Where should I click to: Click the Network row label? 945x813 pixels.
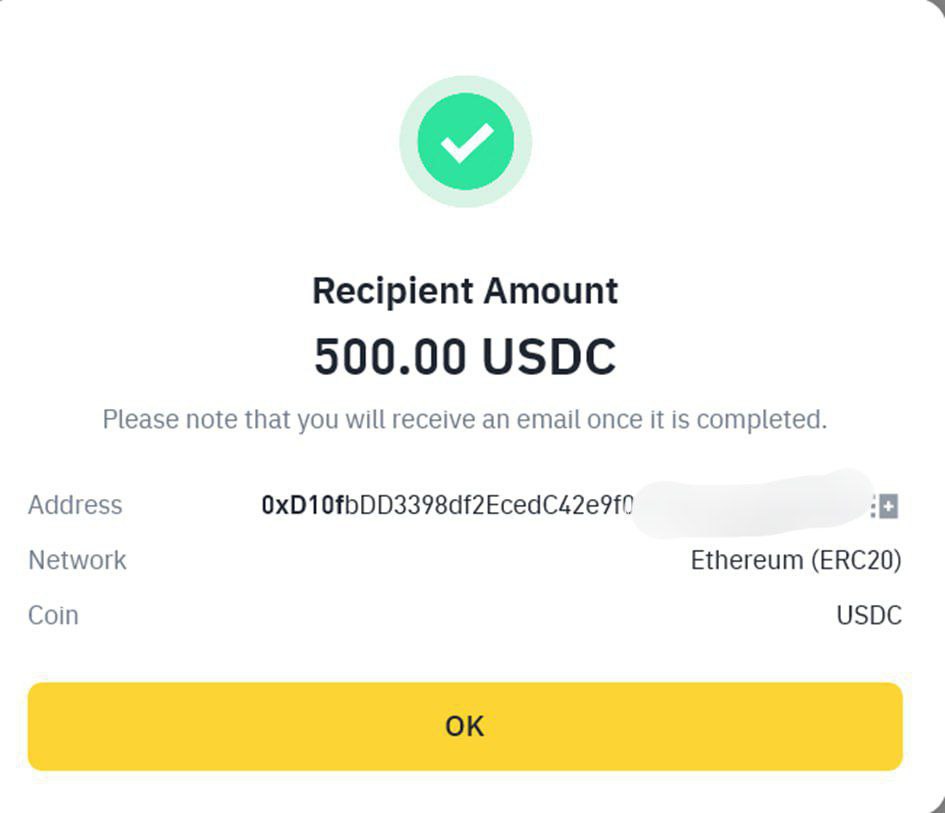tap(77, 560)
